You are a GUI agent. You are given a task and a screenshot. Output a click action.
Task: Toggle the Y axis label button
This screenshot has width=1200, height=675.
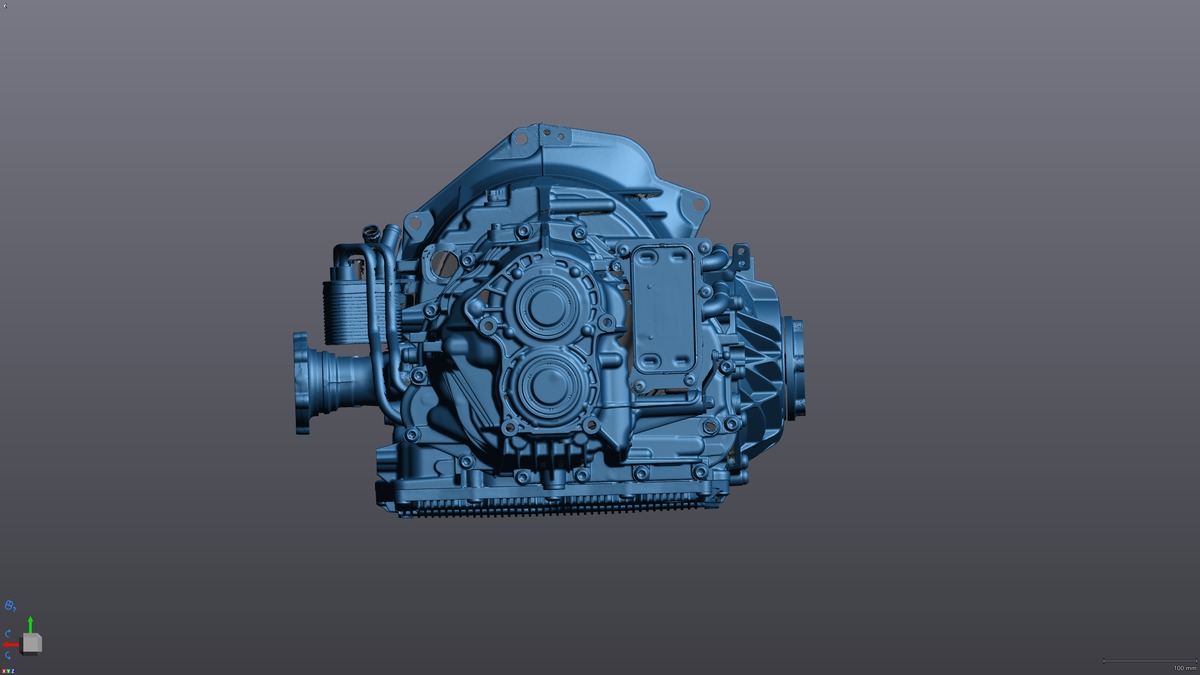(8, 671)
